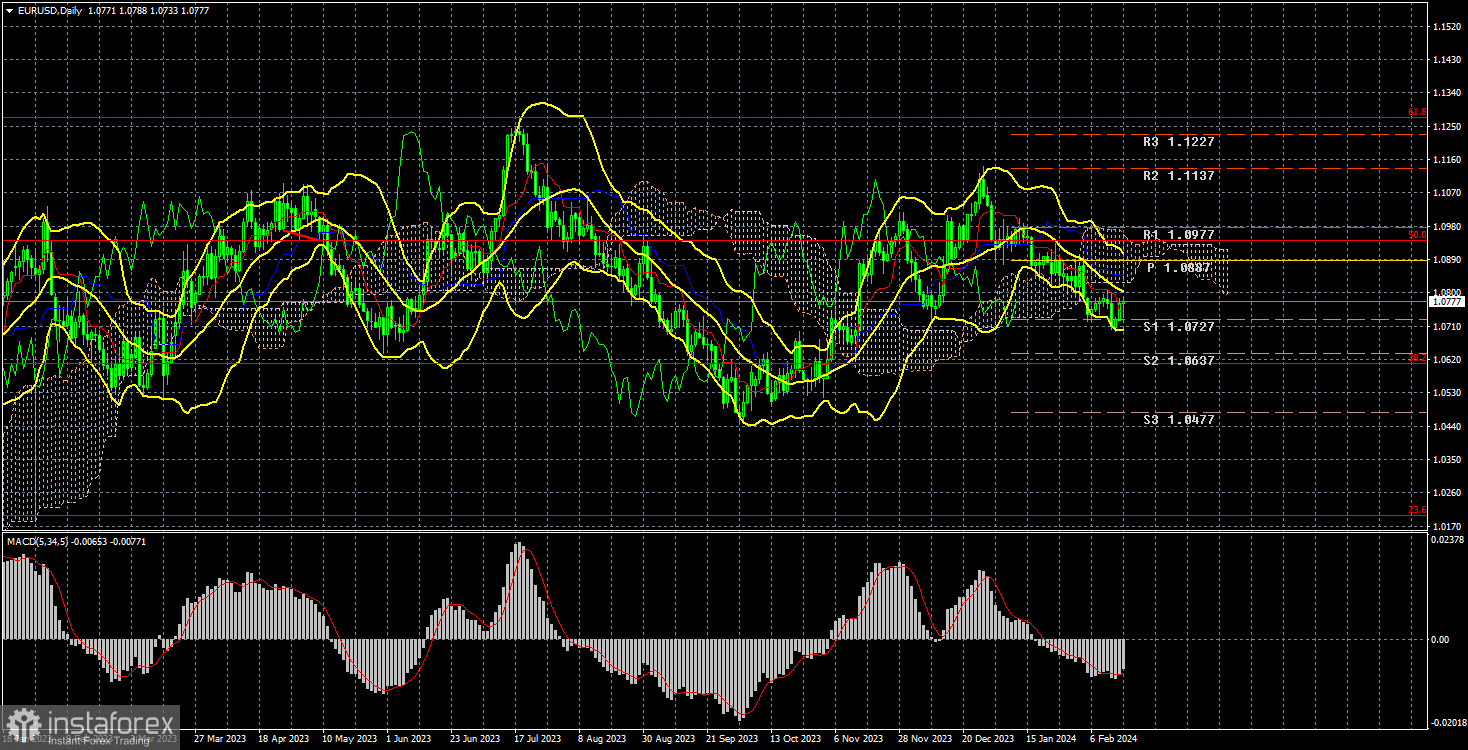The height and width of the screenshot is (750, 1468).
Task: Click the 1.1250 price axis value
Action: pyautogui.click(x=1446, y=127)
